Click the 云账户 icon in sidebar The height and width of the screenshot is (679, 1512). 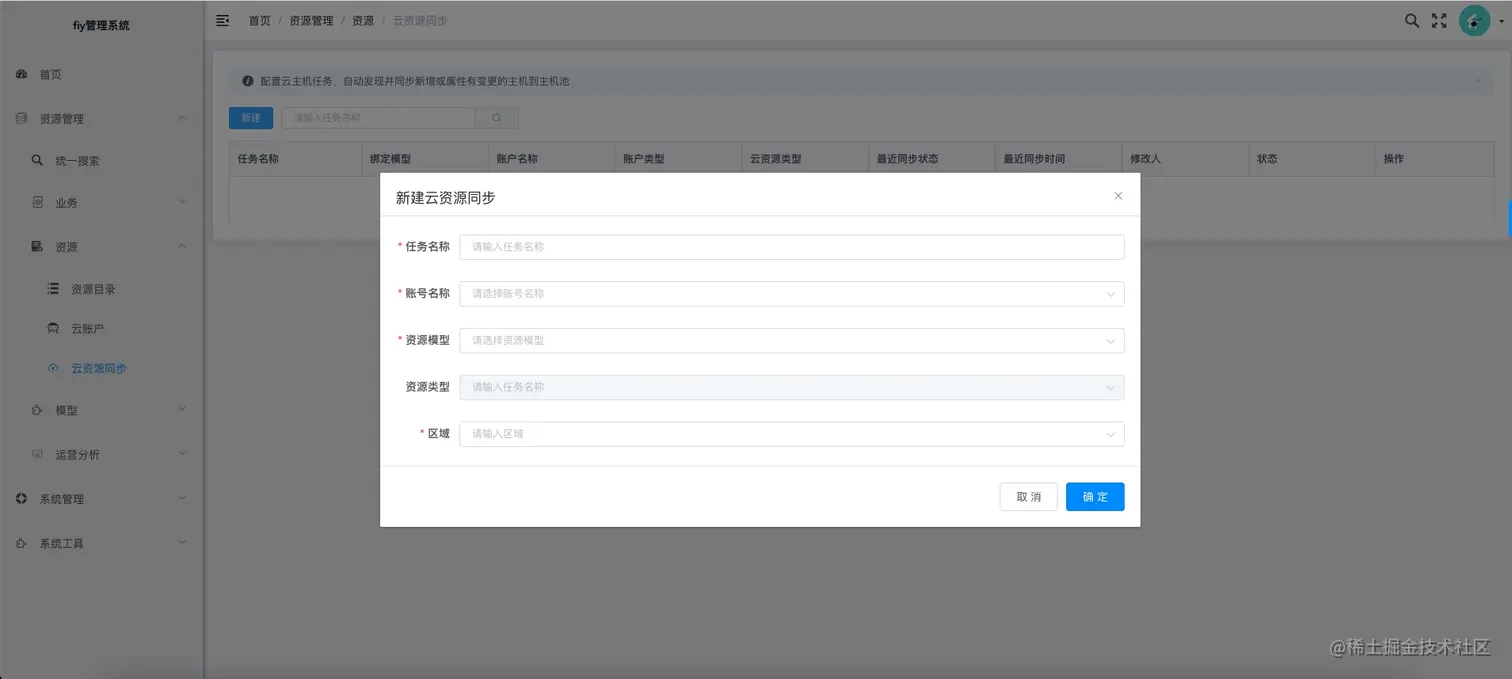53,328
